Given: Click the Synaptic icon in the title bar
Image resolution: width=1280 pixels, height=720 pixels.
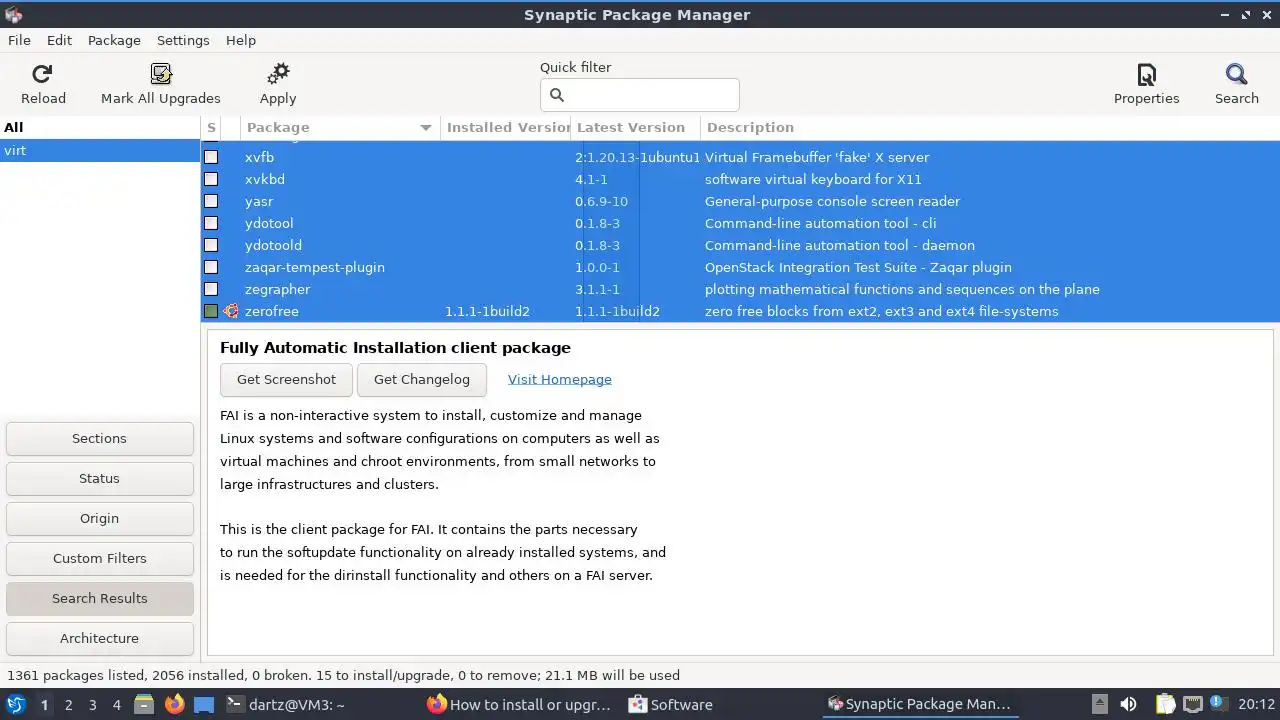Looking at the screenshot, I should (13, 14).
